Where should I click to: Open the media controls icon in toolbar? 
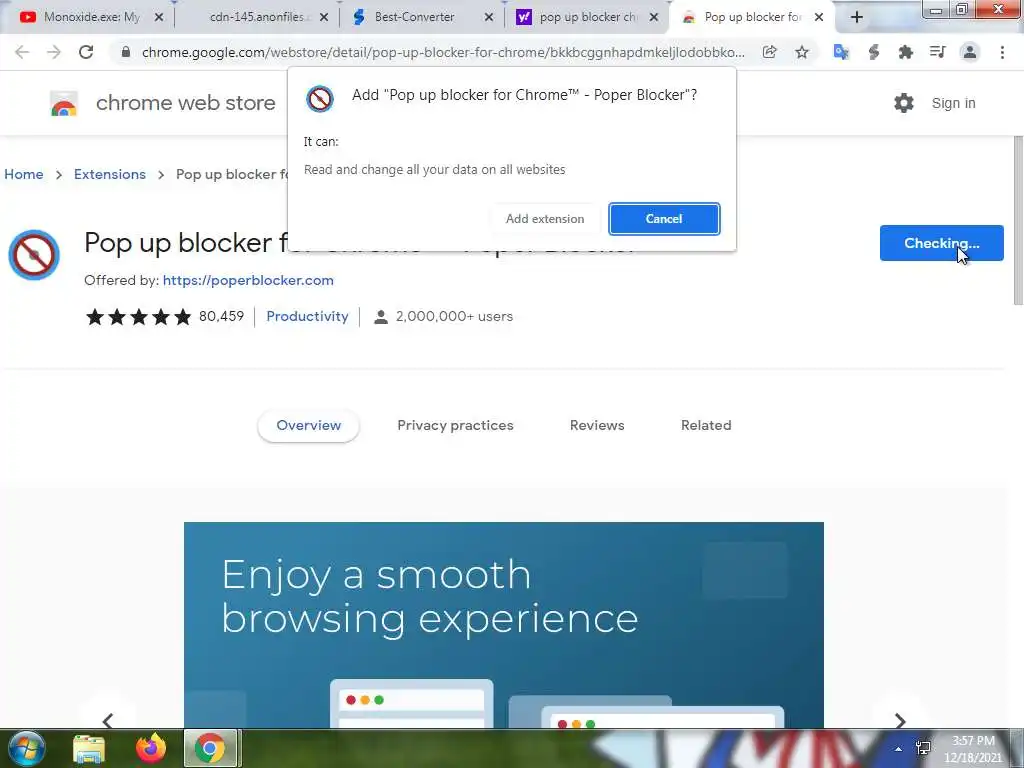[938, 52]
